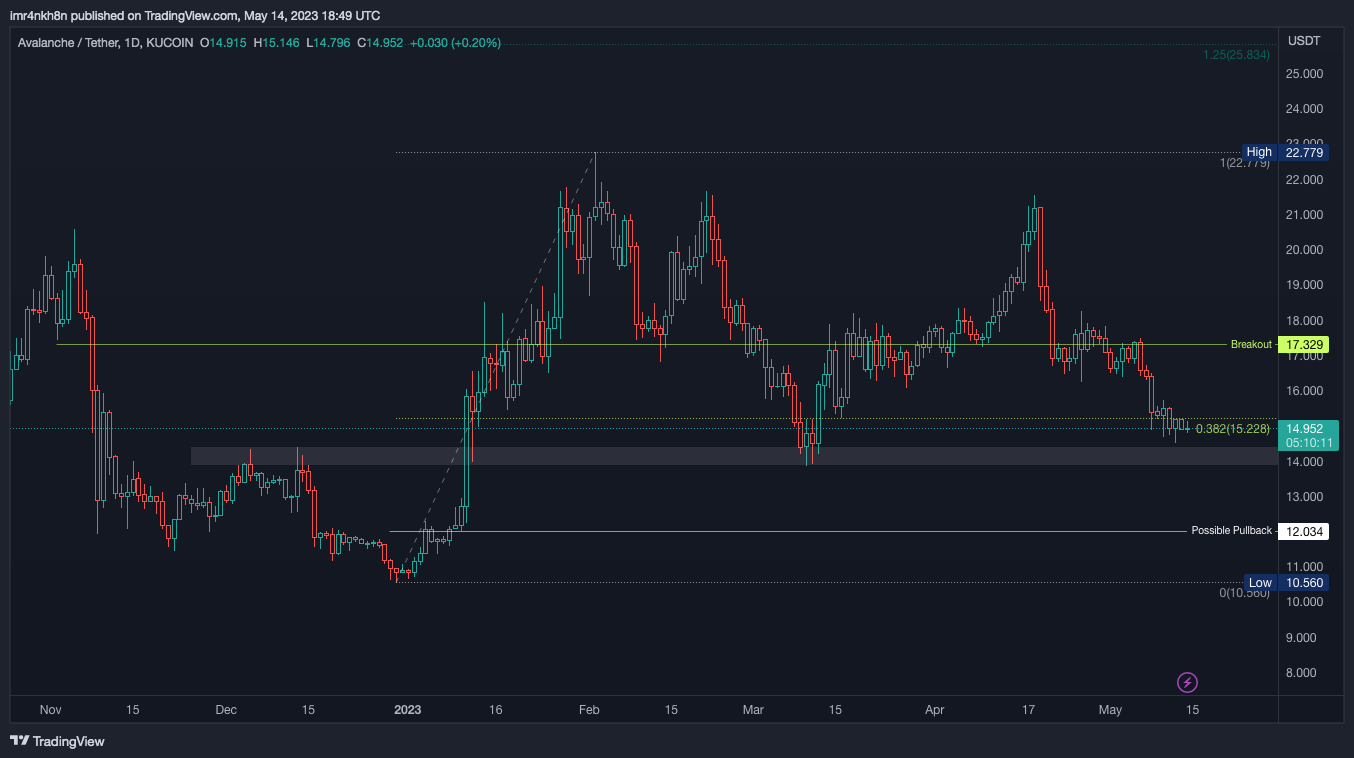Click the close value C14.952
The width and height of the screenshot is (1354, 758).
coord(380,43)
